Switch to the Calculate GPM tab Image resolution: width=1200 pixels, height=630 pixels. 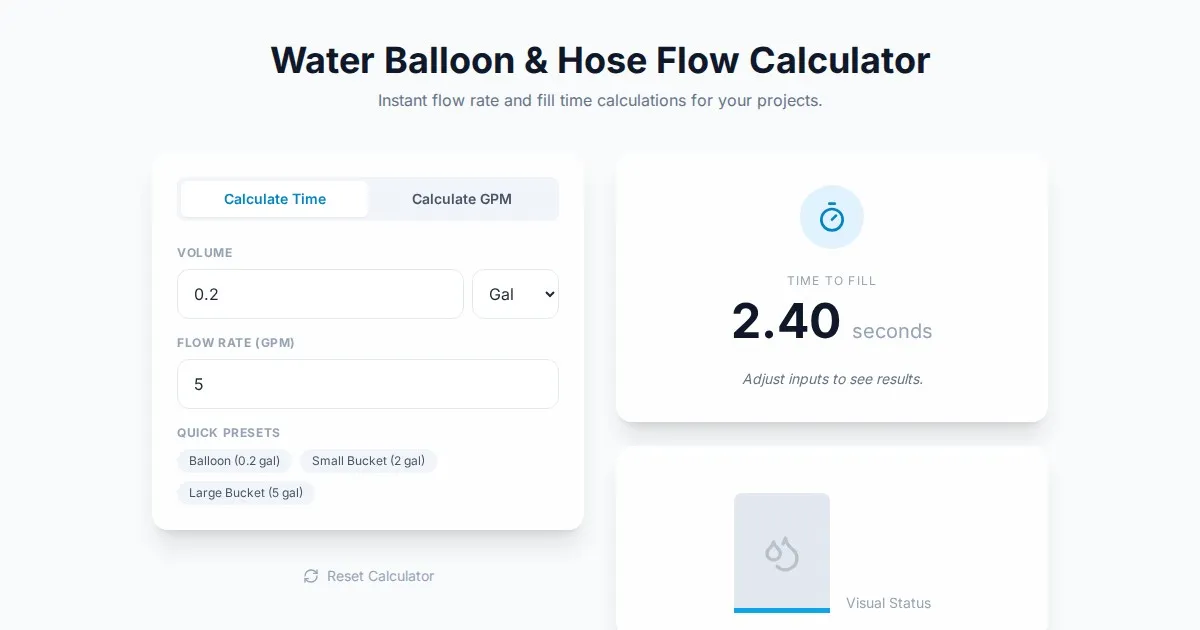pos(461,199)
